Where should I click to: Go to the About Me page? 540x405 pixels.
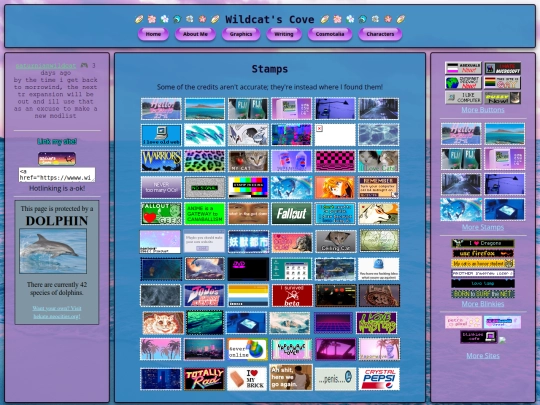(x=195, y=34)
